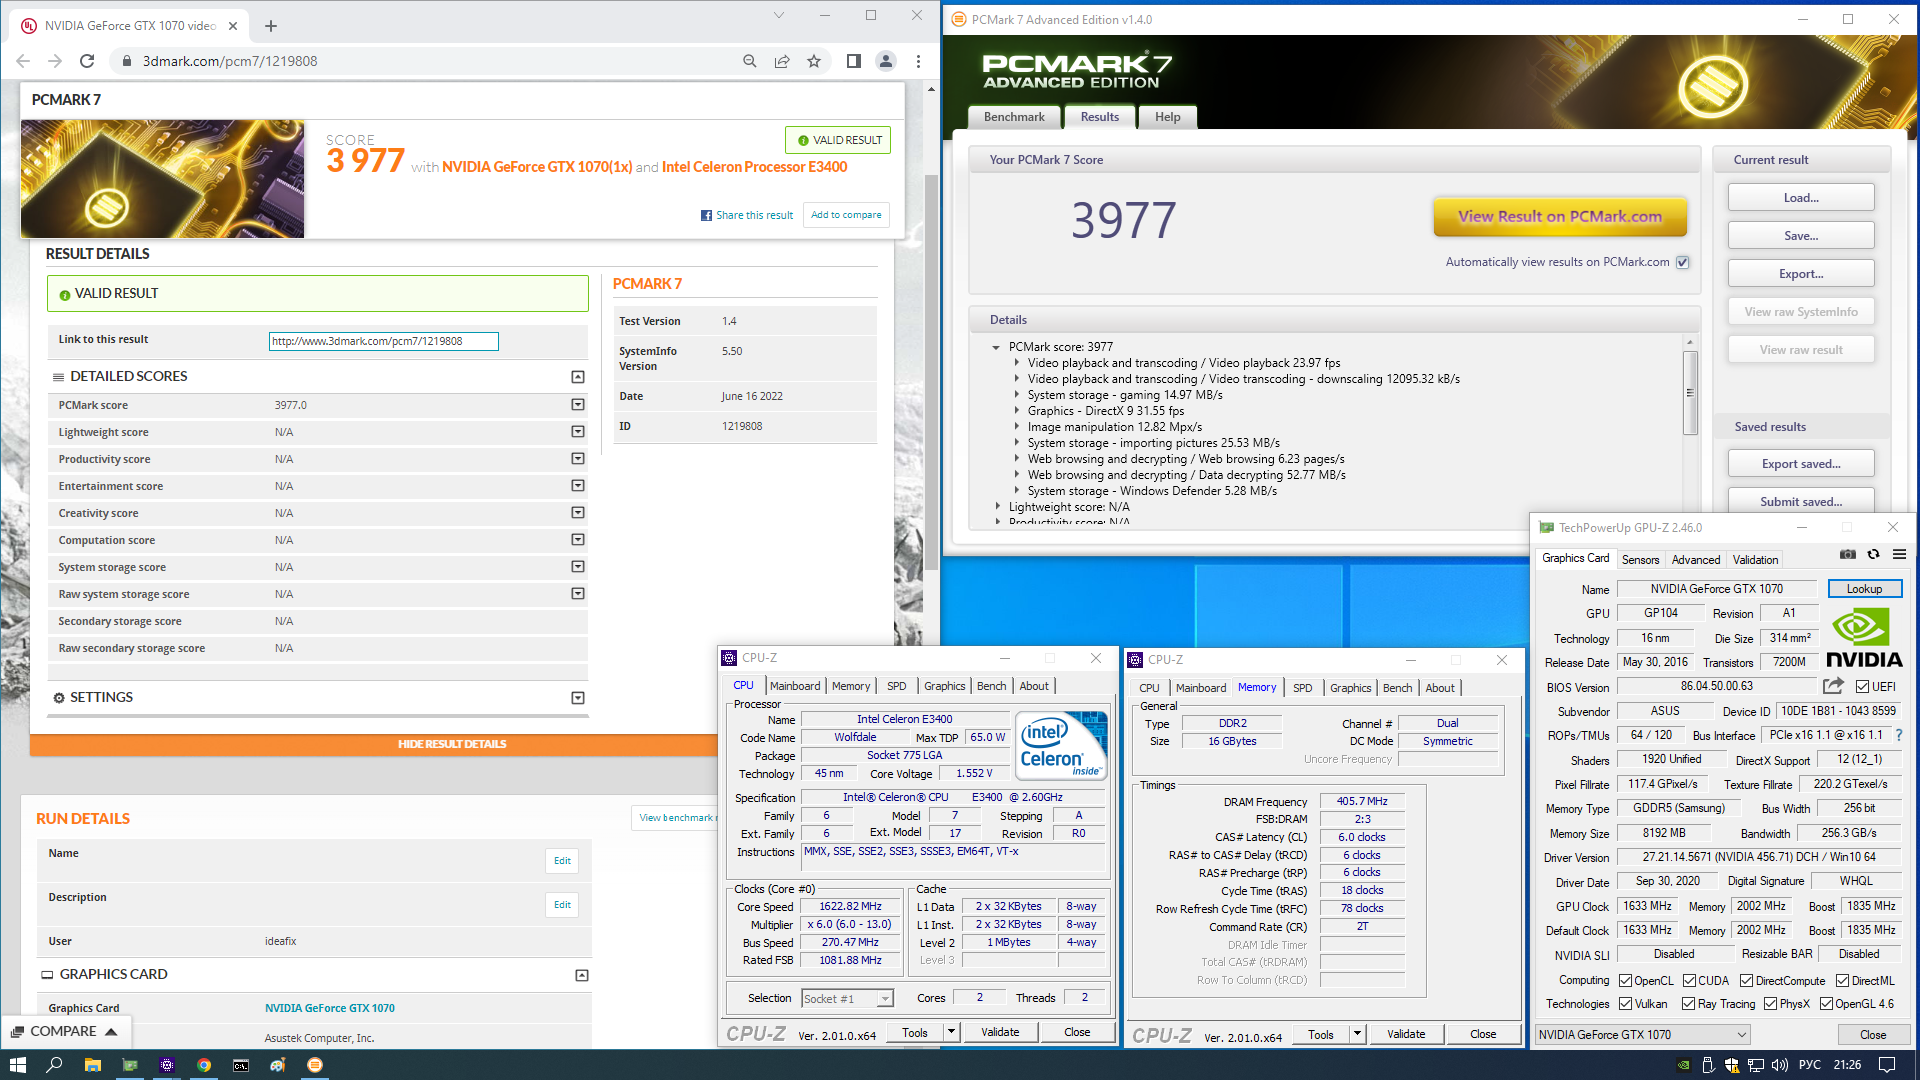Click HIDE RESULT DETAILS orange bar
This screenshot has height=1080, width=1920.
(452, 744)
